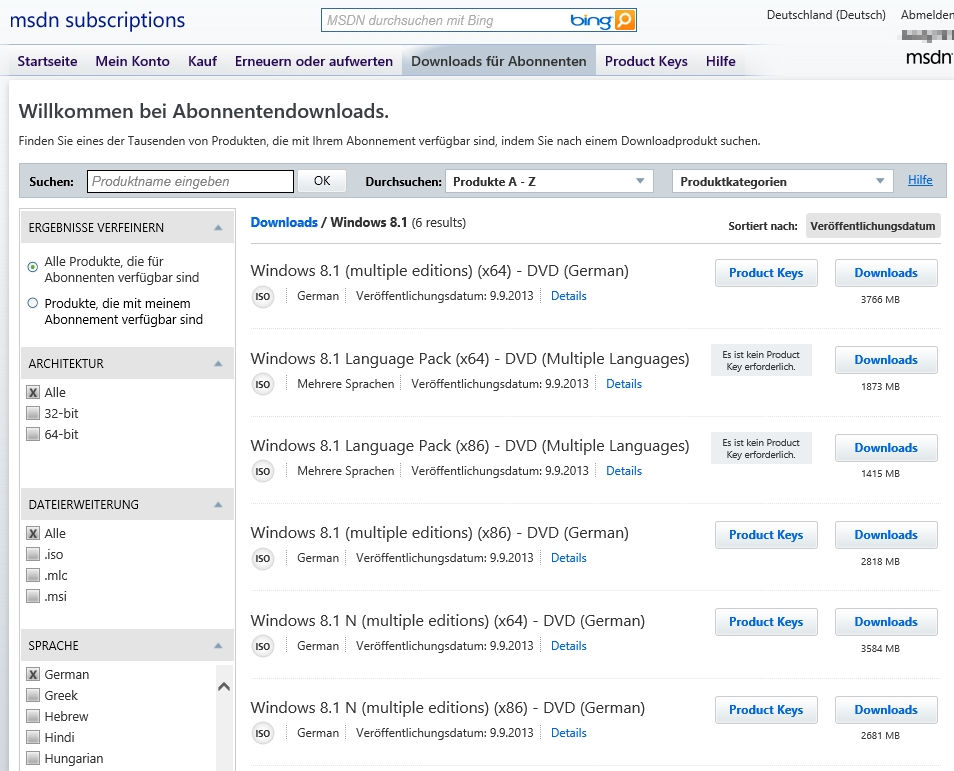Collapse the Ergebnisse verfeinern section
The image size is (954, 771).
tap(218, 228)
